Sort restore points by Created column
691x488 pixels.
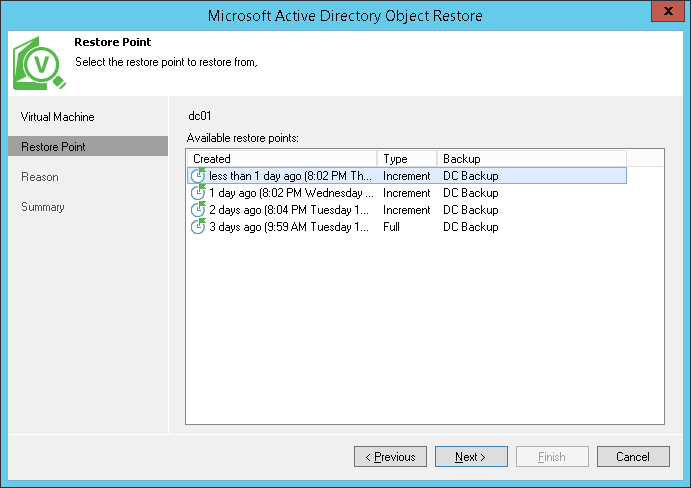(281, 159)
